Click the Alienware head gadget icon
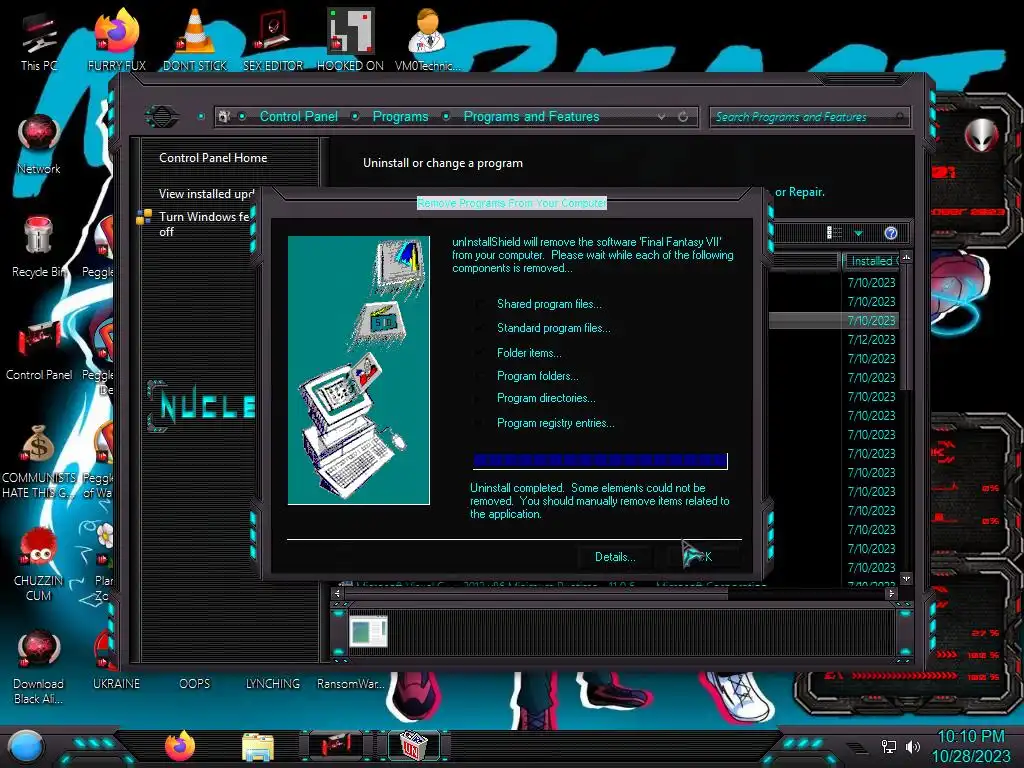The width and height of the screenshot is (1024, 768). (x=982, y=135)
